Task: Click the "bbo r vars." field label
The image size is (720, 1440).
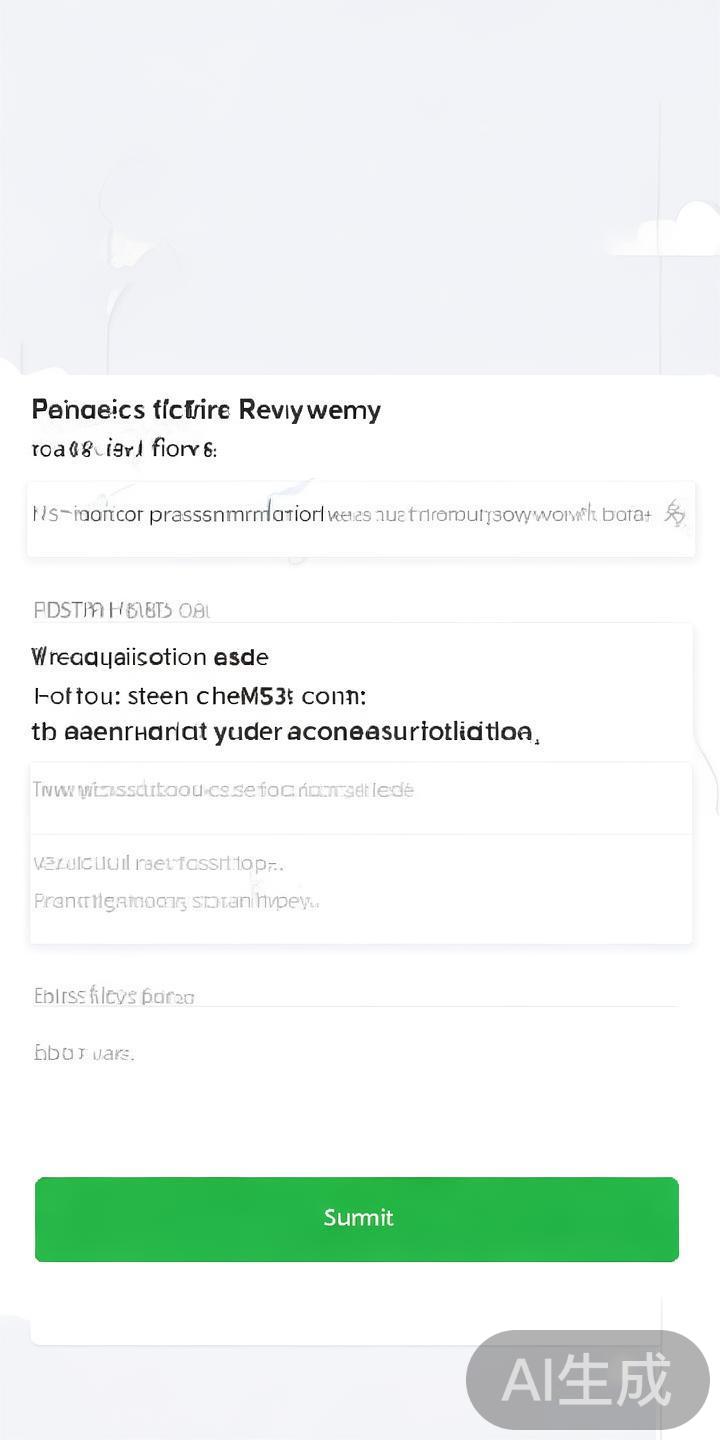Action: tap(84, 1052)
